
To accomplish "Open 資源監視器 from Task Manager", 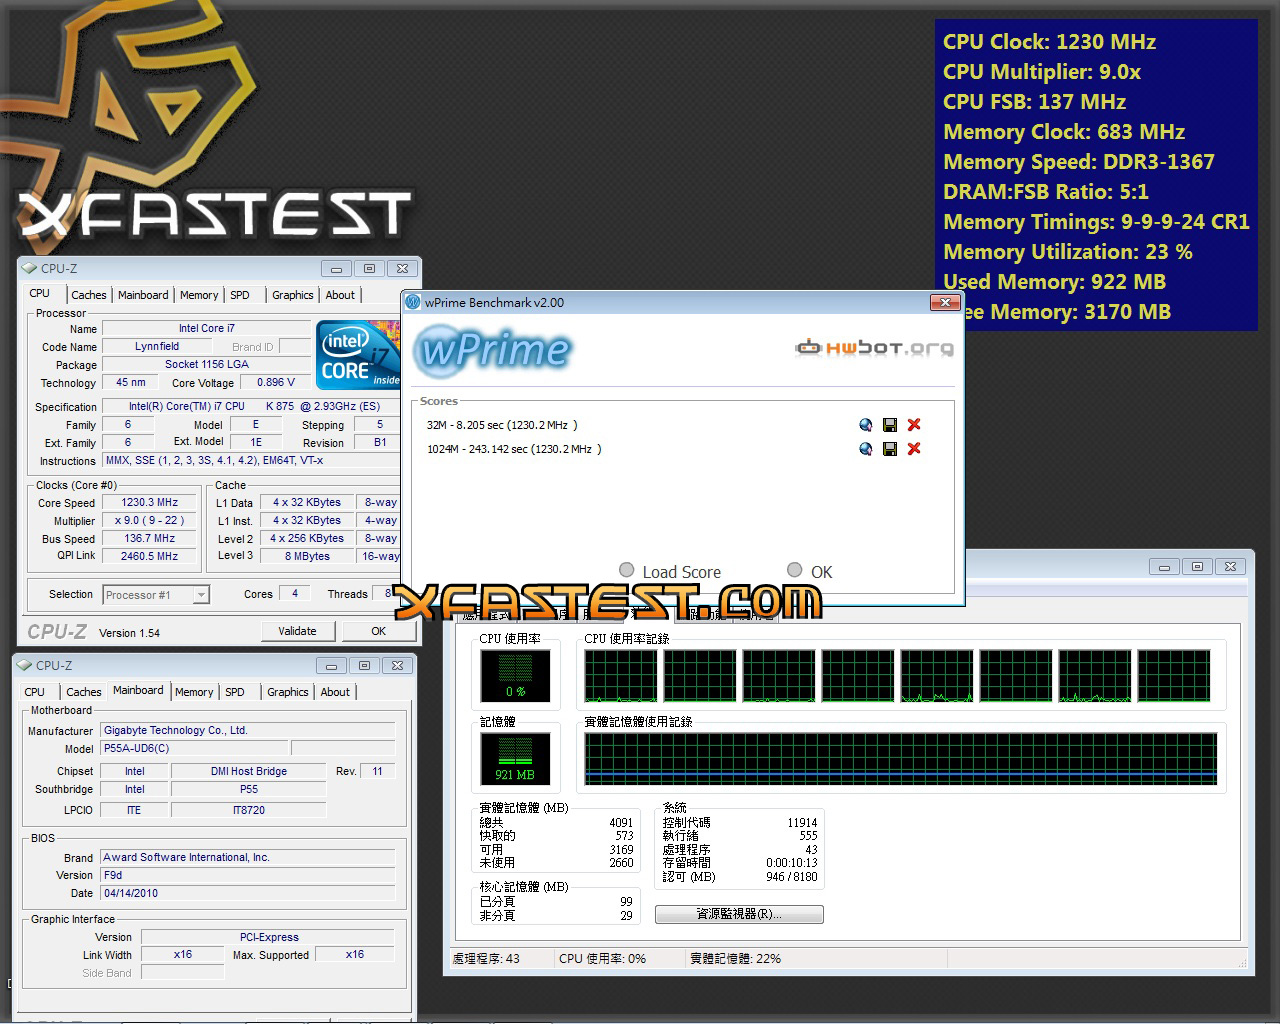I will (x=738, y=913).
